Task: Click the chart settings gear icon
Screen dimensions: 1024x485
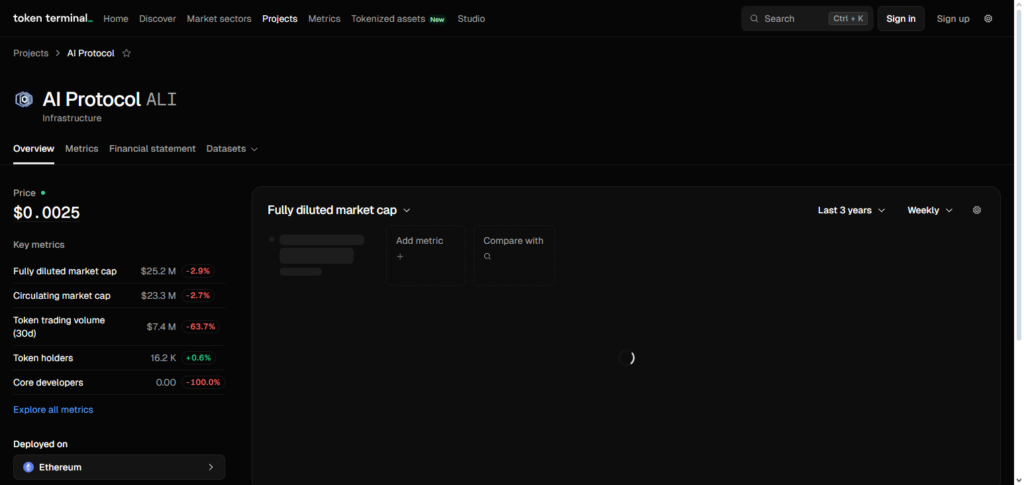Action: [977, 210]
